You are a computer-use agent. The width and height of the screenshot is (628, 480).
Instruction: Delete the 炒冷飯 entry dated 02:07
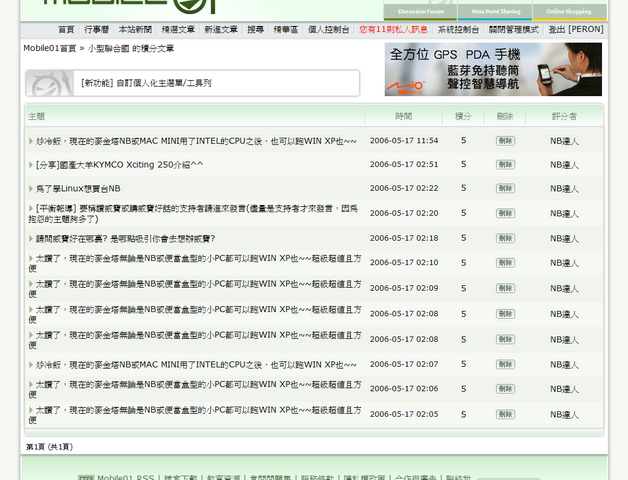pos(505,365)
